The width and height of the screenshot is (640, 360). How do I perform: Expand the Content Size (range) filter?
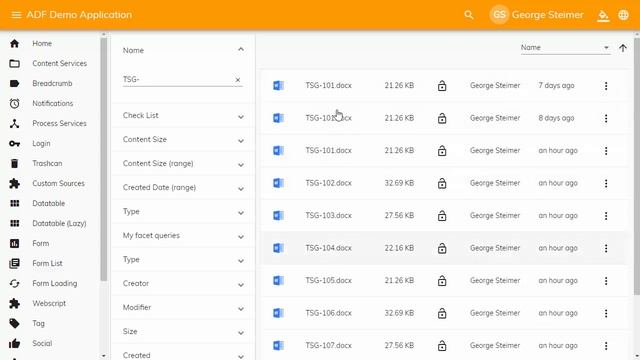[x=183, y=164]
